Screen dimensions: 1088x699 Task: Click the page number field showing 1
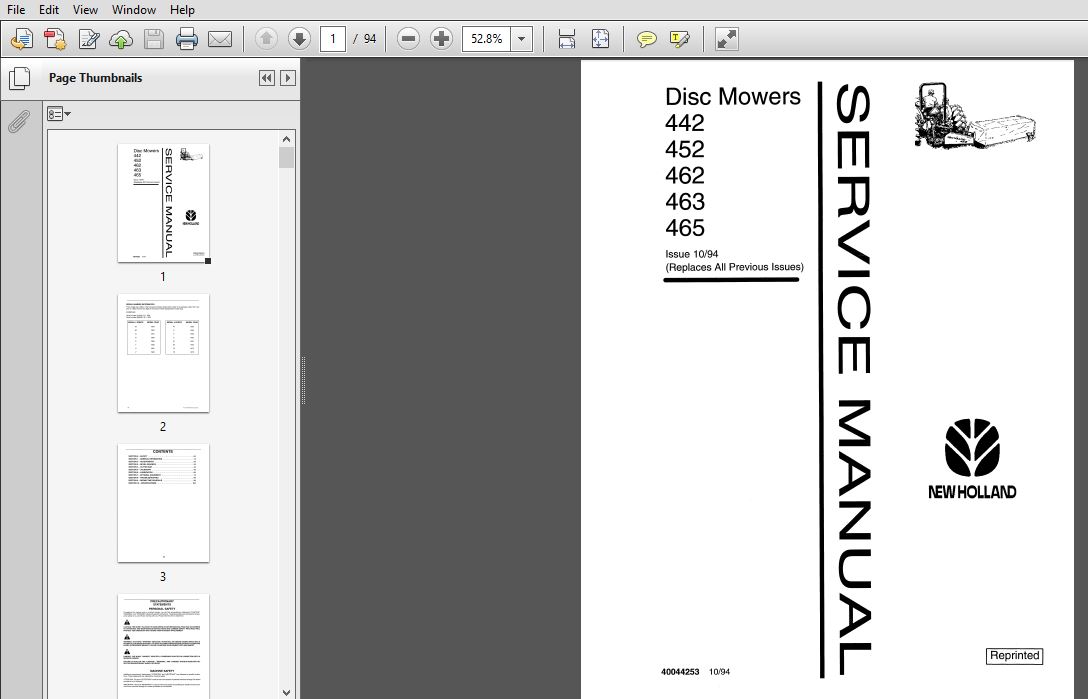333,39
